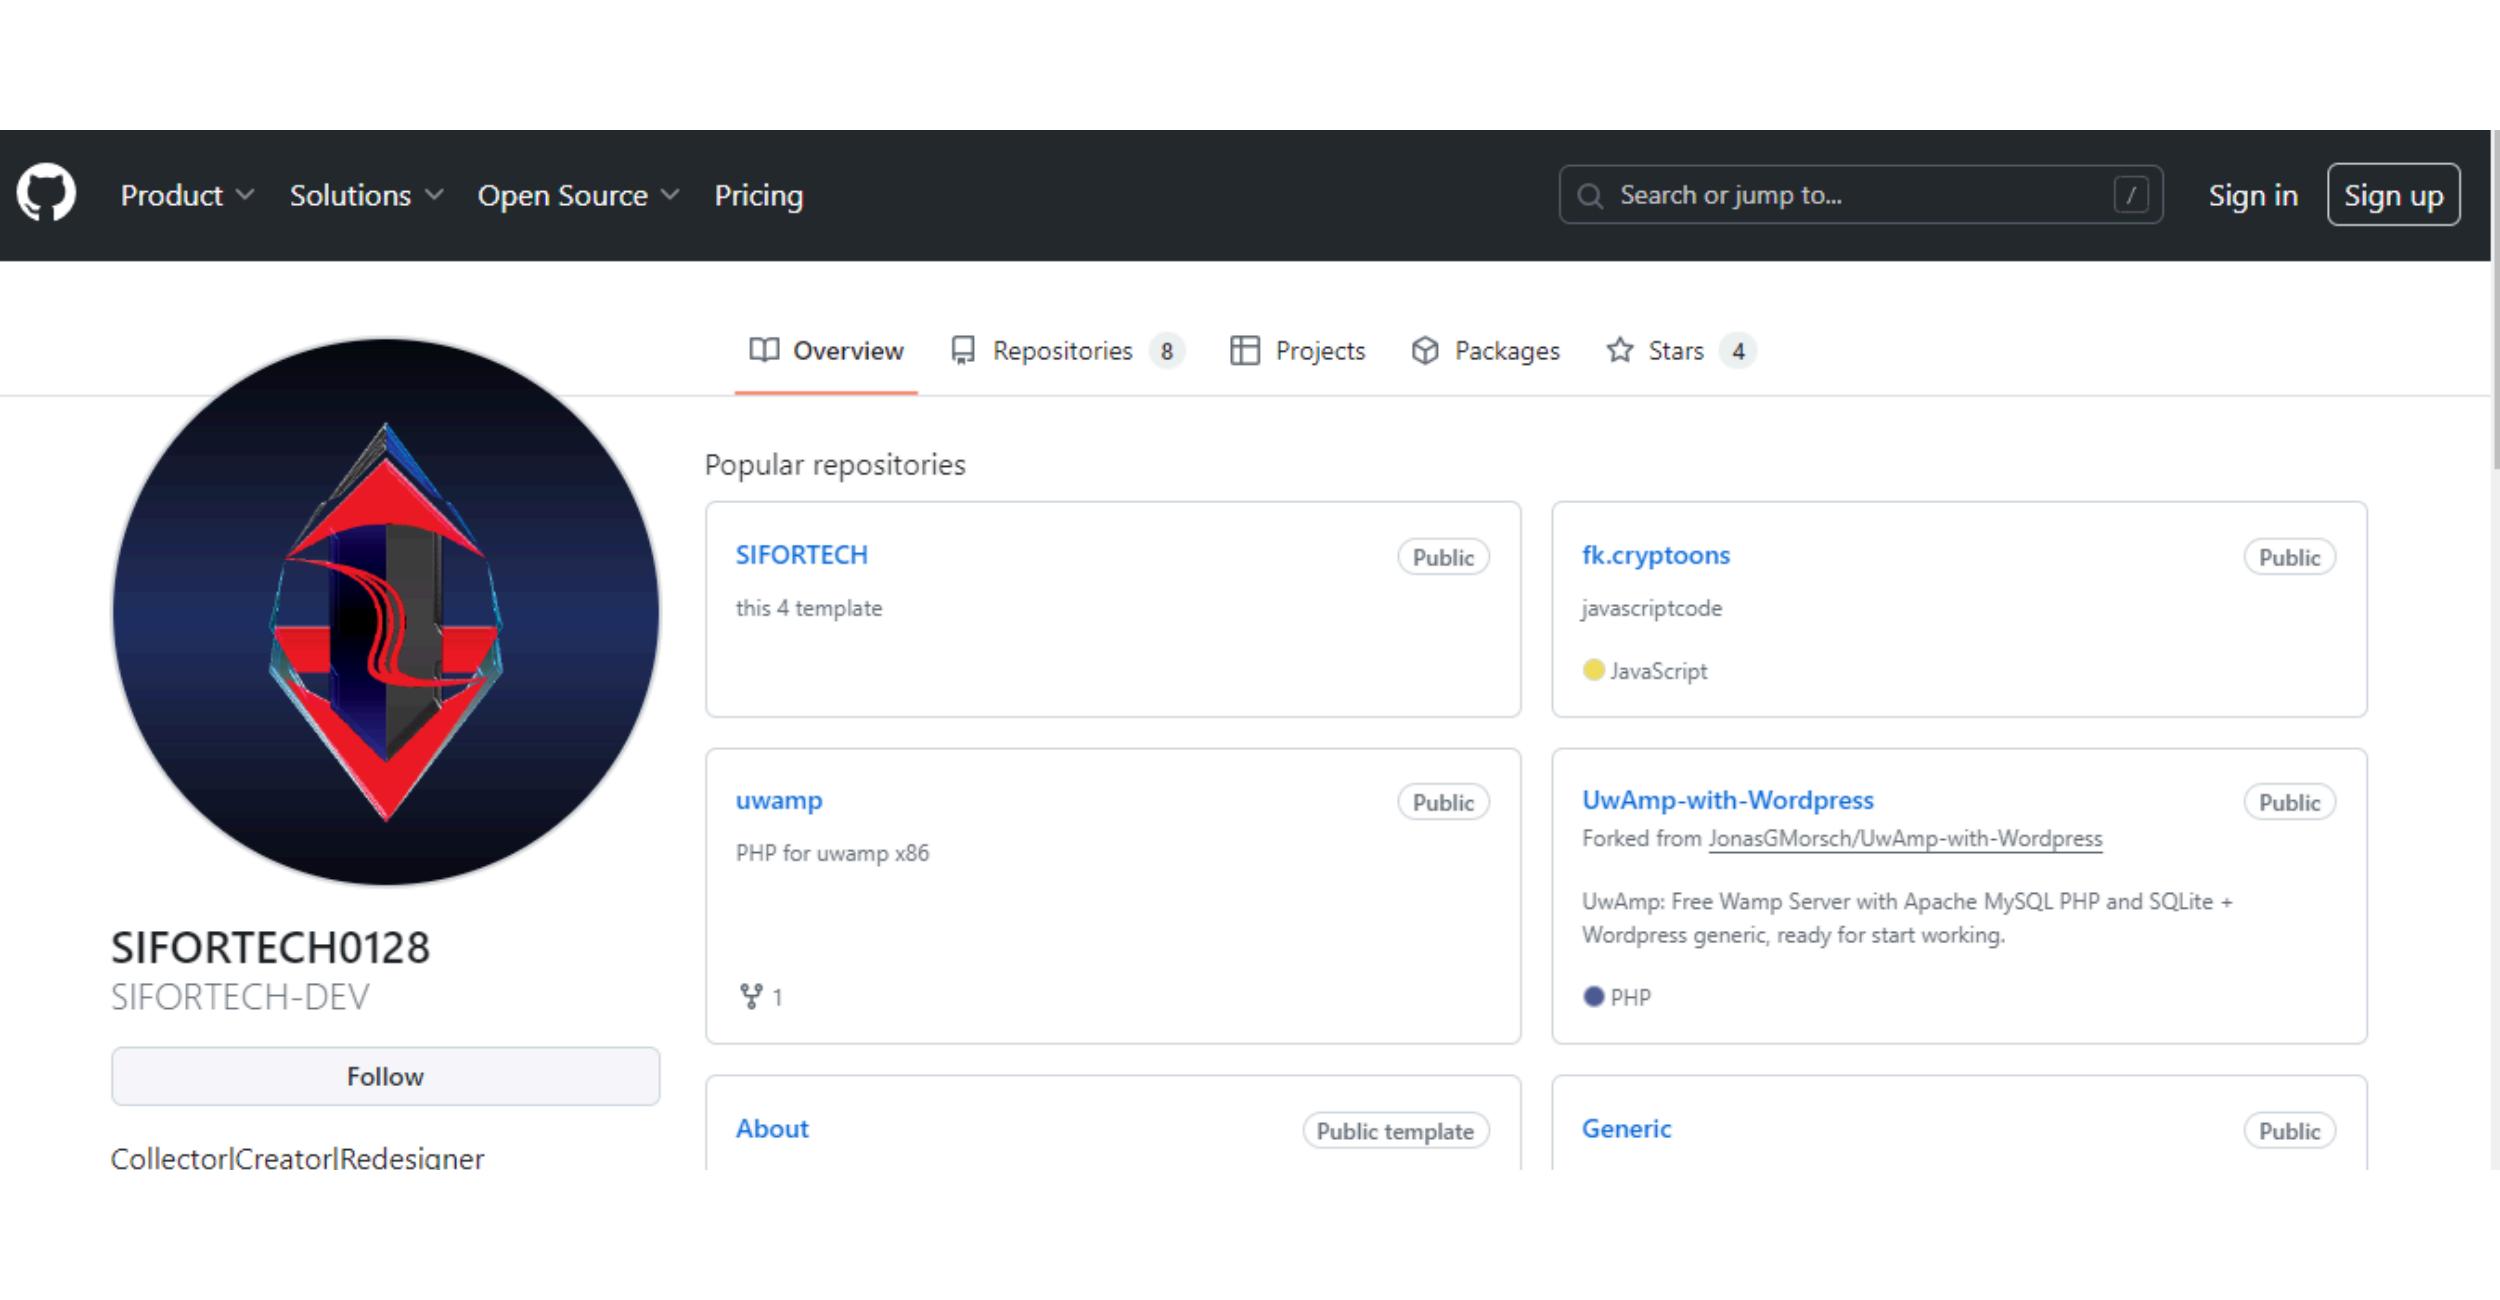Click inside the search input field
The image size is (2500, 1300).
coord(1850,195)
